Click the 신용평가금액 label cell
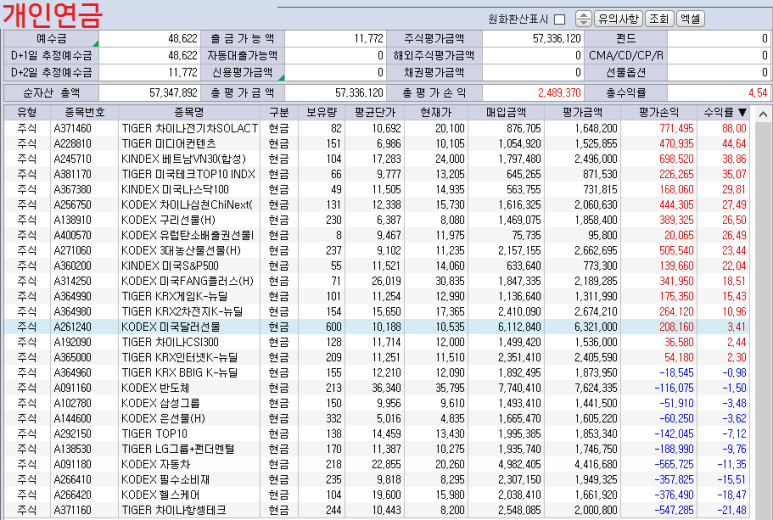773x520 pixels. click(243, 72)
